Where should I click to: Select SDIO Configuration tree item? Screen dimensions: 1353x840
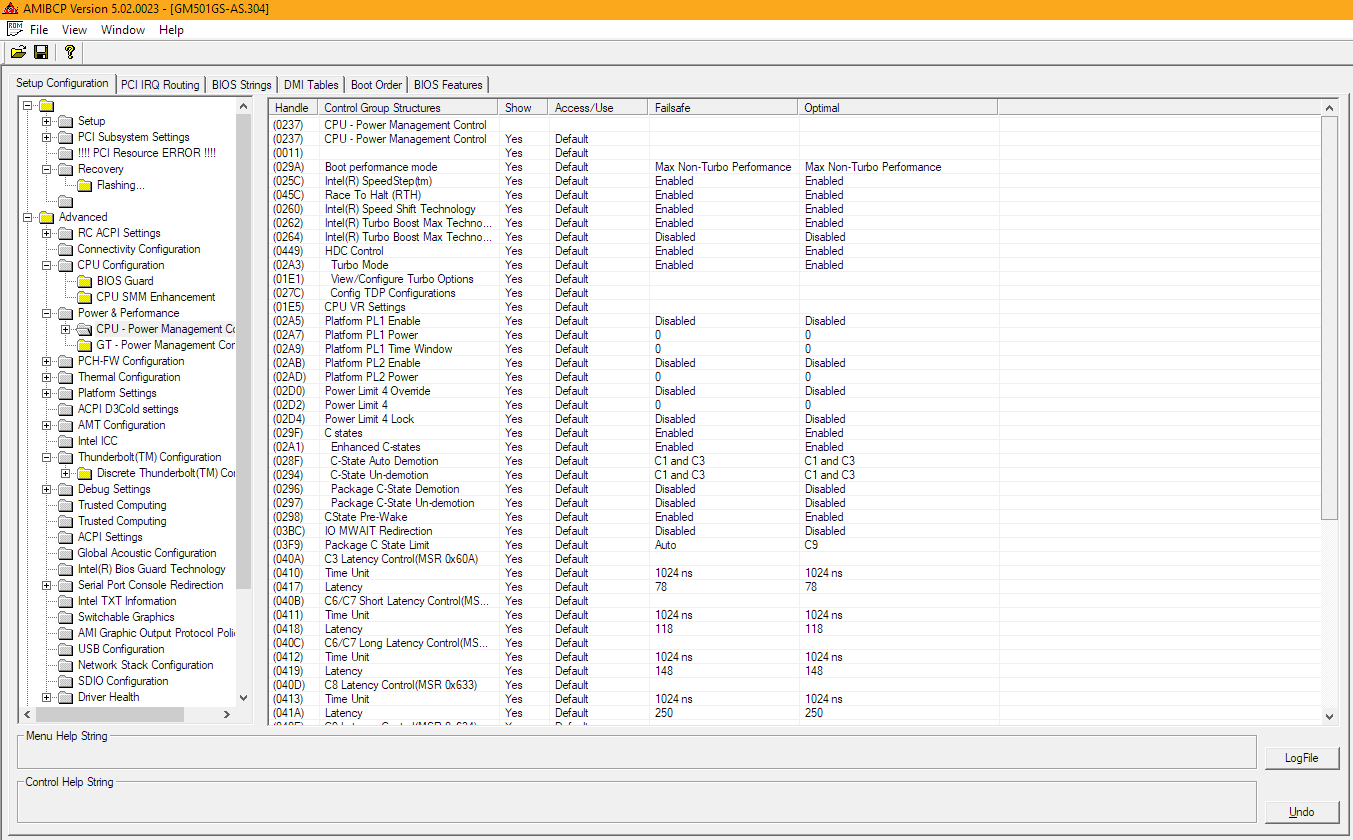point(123,681)
